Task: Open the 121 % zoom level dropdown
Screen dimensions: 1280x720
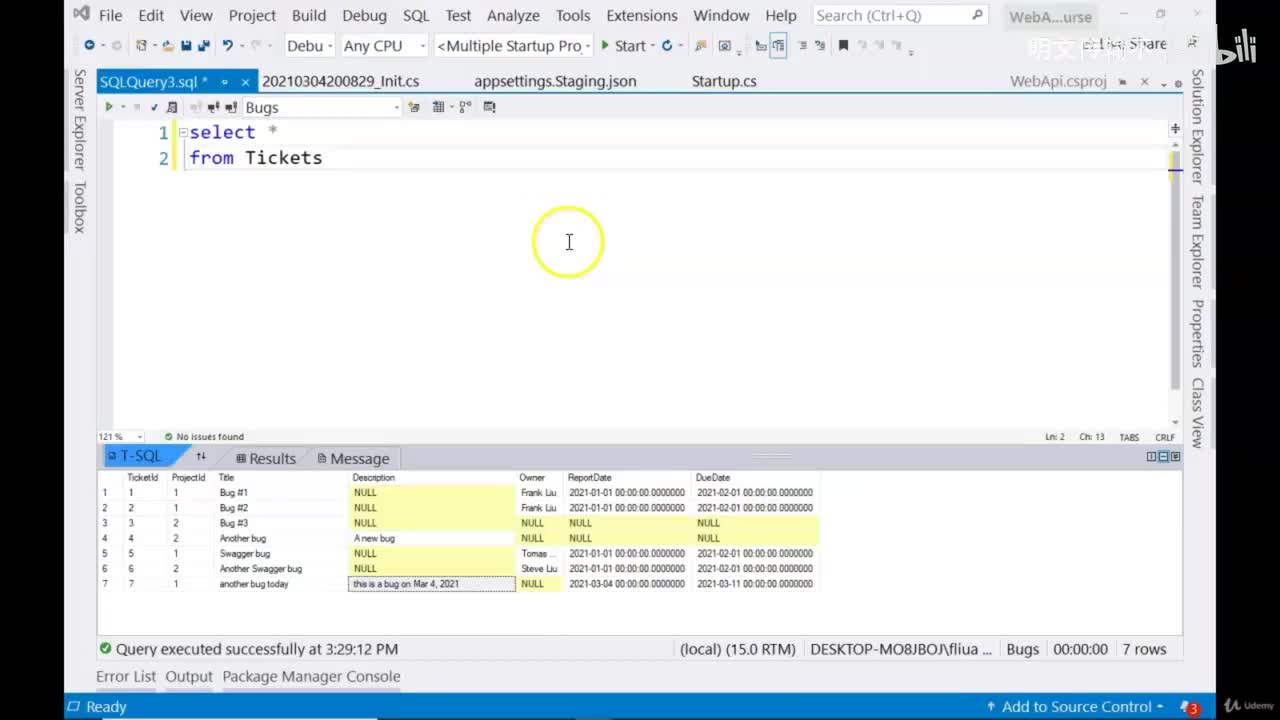Action: tap(121, 437)
